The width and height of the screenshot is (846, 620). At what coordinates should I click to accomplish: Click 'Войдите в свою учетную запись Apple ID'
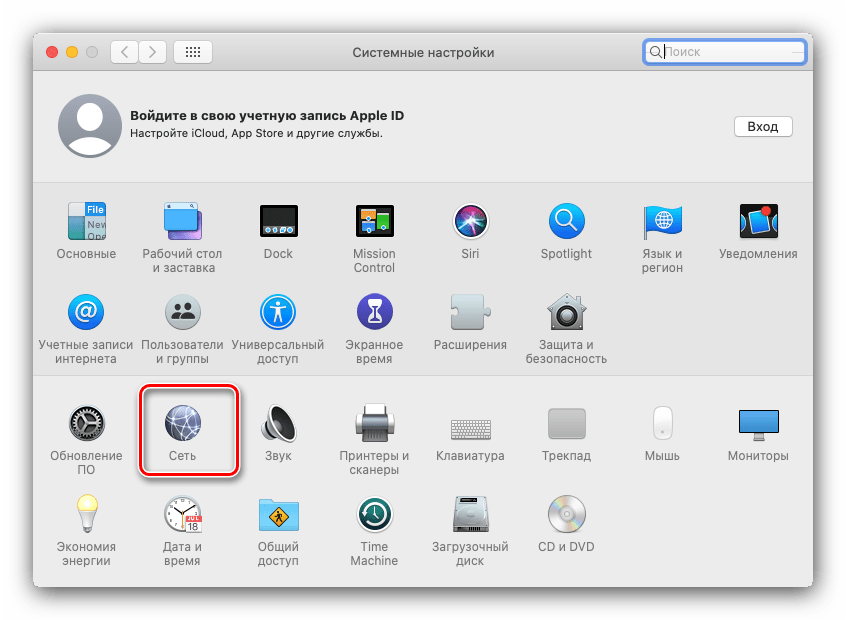point(267,115)
